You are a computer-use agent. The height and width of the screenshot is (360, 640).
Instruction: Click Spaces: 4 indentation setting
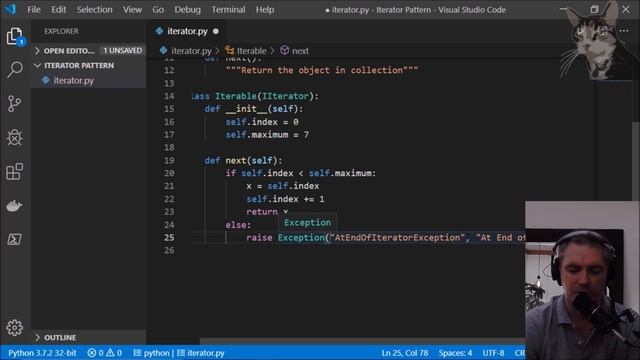click(x=455, y=353)
